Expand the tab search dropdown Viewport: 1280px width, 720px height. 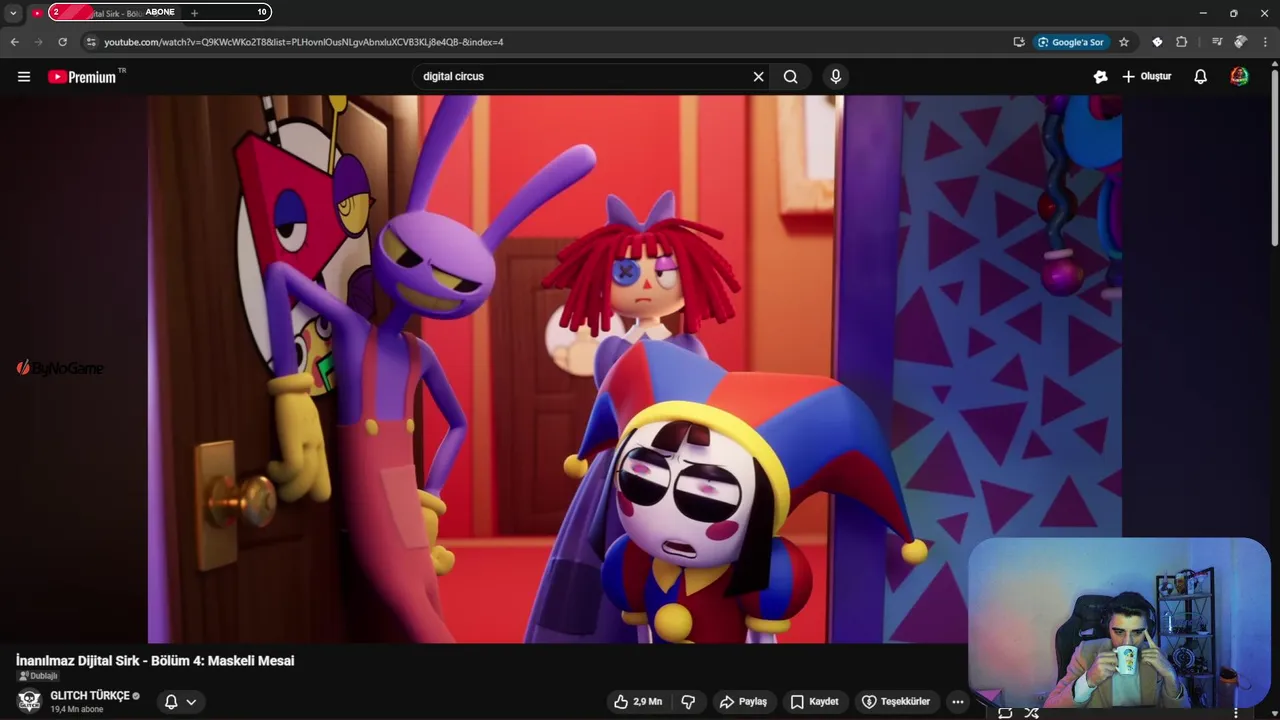coord(13,13)
